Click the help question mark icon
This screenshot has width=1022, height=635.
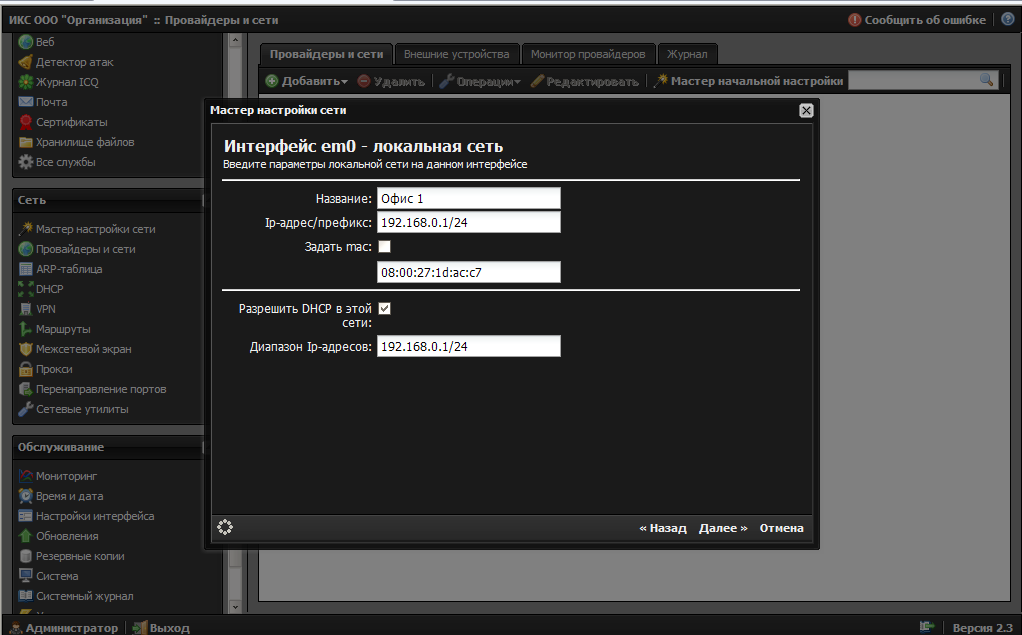point(1008,20)
